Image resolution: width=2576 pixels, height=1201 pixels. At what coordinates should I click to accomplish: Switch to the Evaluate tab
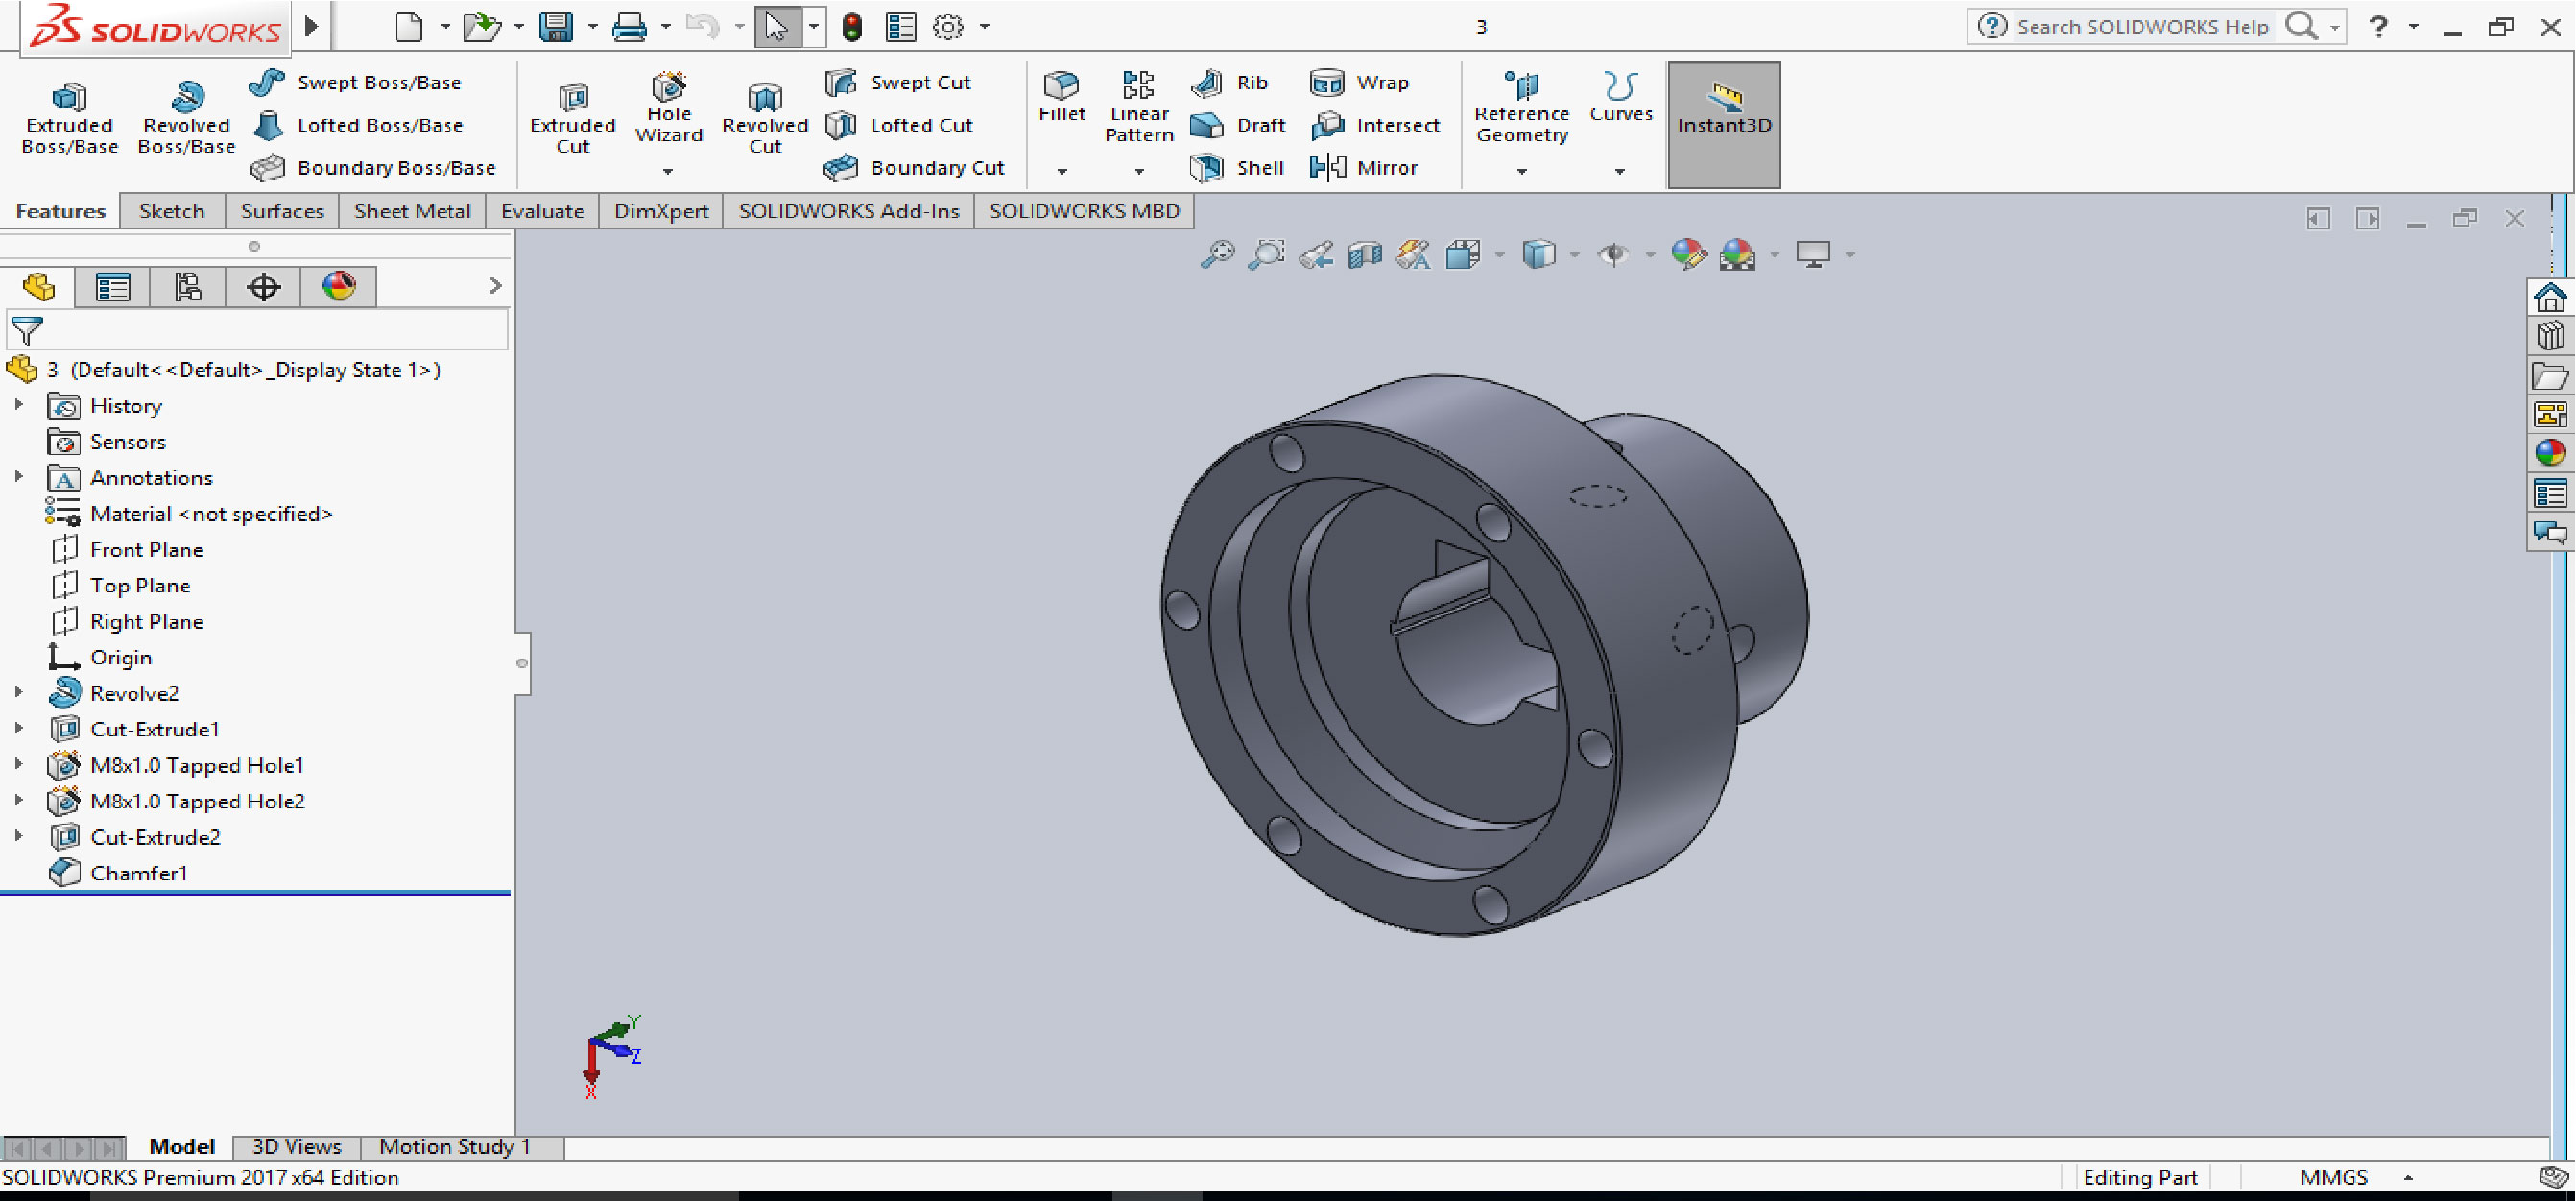(x=542, y=211)
